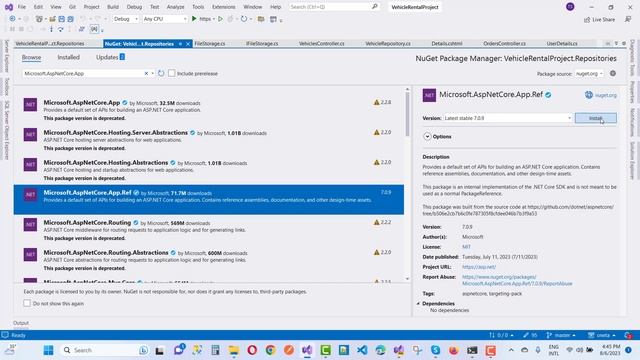Click the Visual Studio search magnifier icon
The width and height of the screenshot is (640, 360).
pyautogui.click(x=375, y=7)
